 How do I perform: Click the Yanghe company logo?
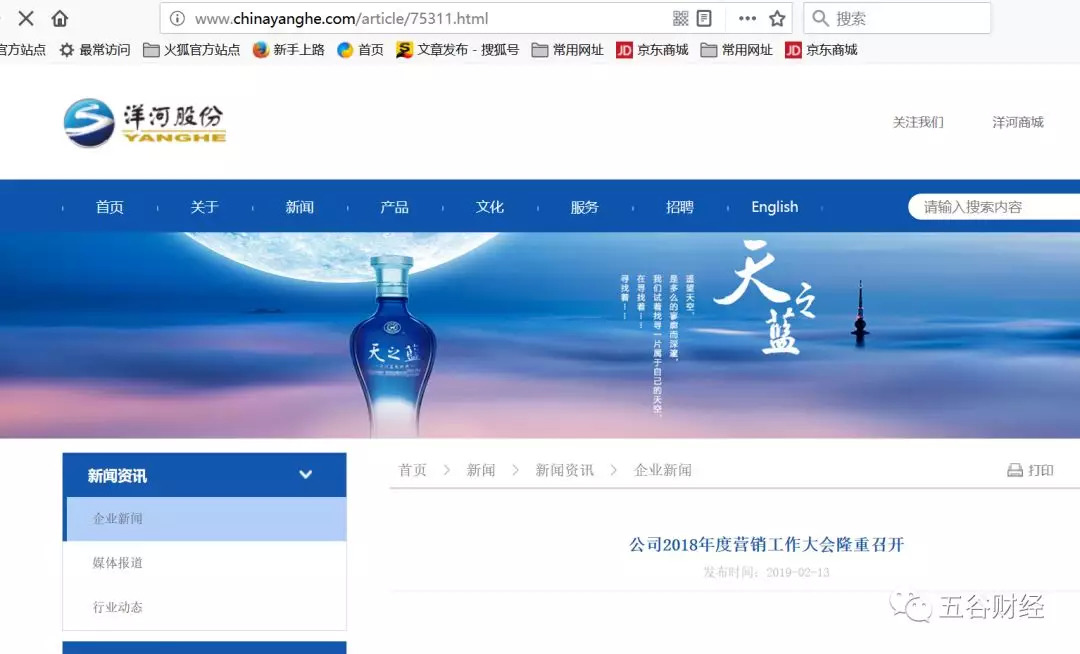coord(145,123)
